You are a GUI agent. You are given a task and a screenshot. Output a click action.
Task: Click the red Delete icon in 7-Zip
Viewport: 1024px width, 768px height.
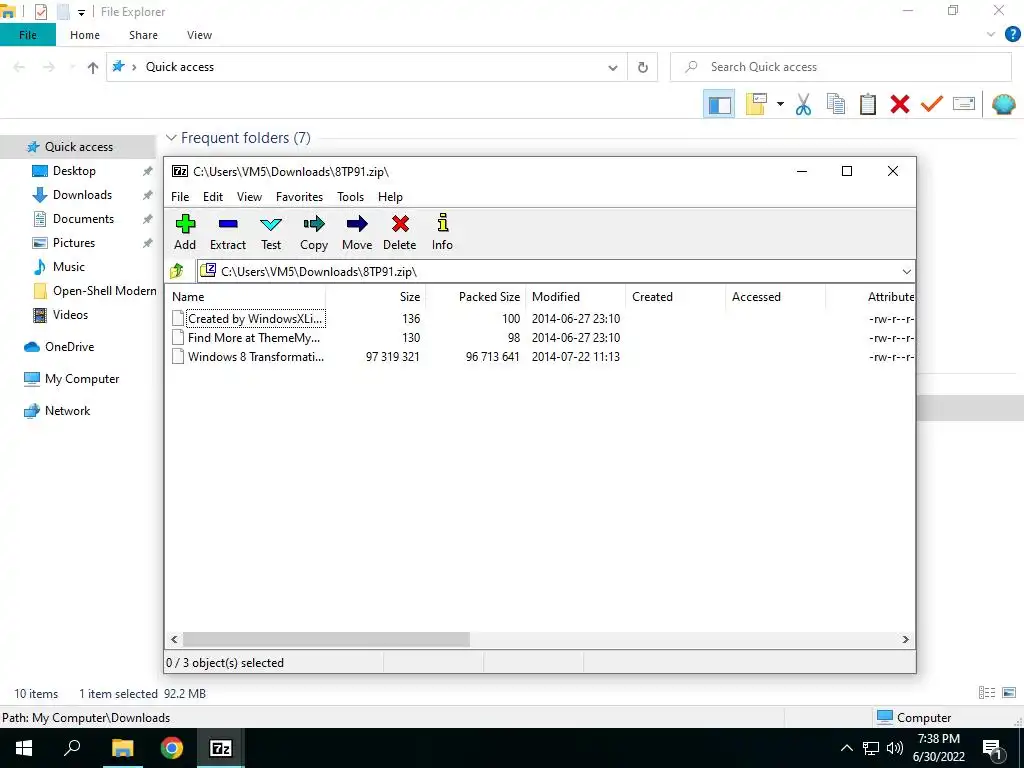400,232
